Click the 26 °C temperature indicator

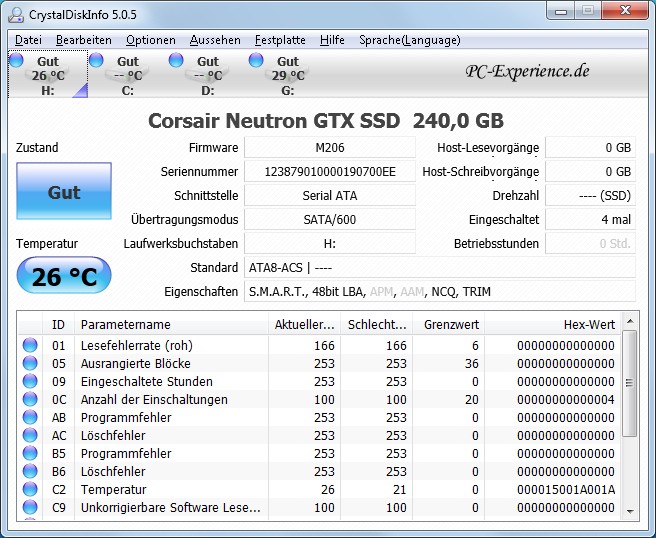click(x=64, y=276)
